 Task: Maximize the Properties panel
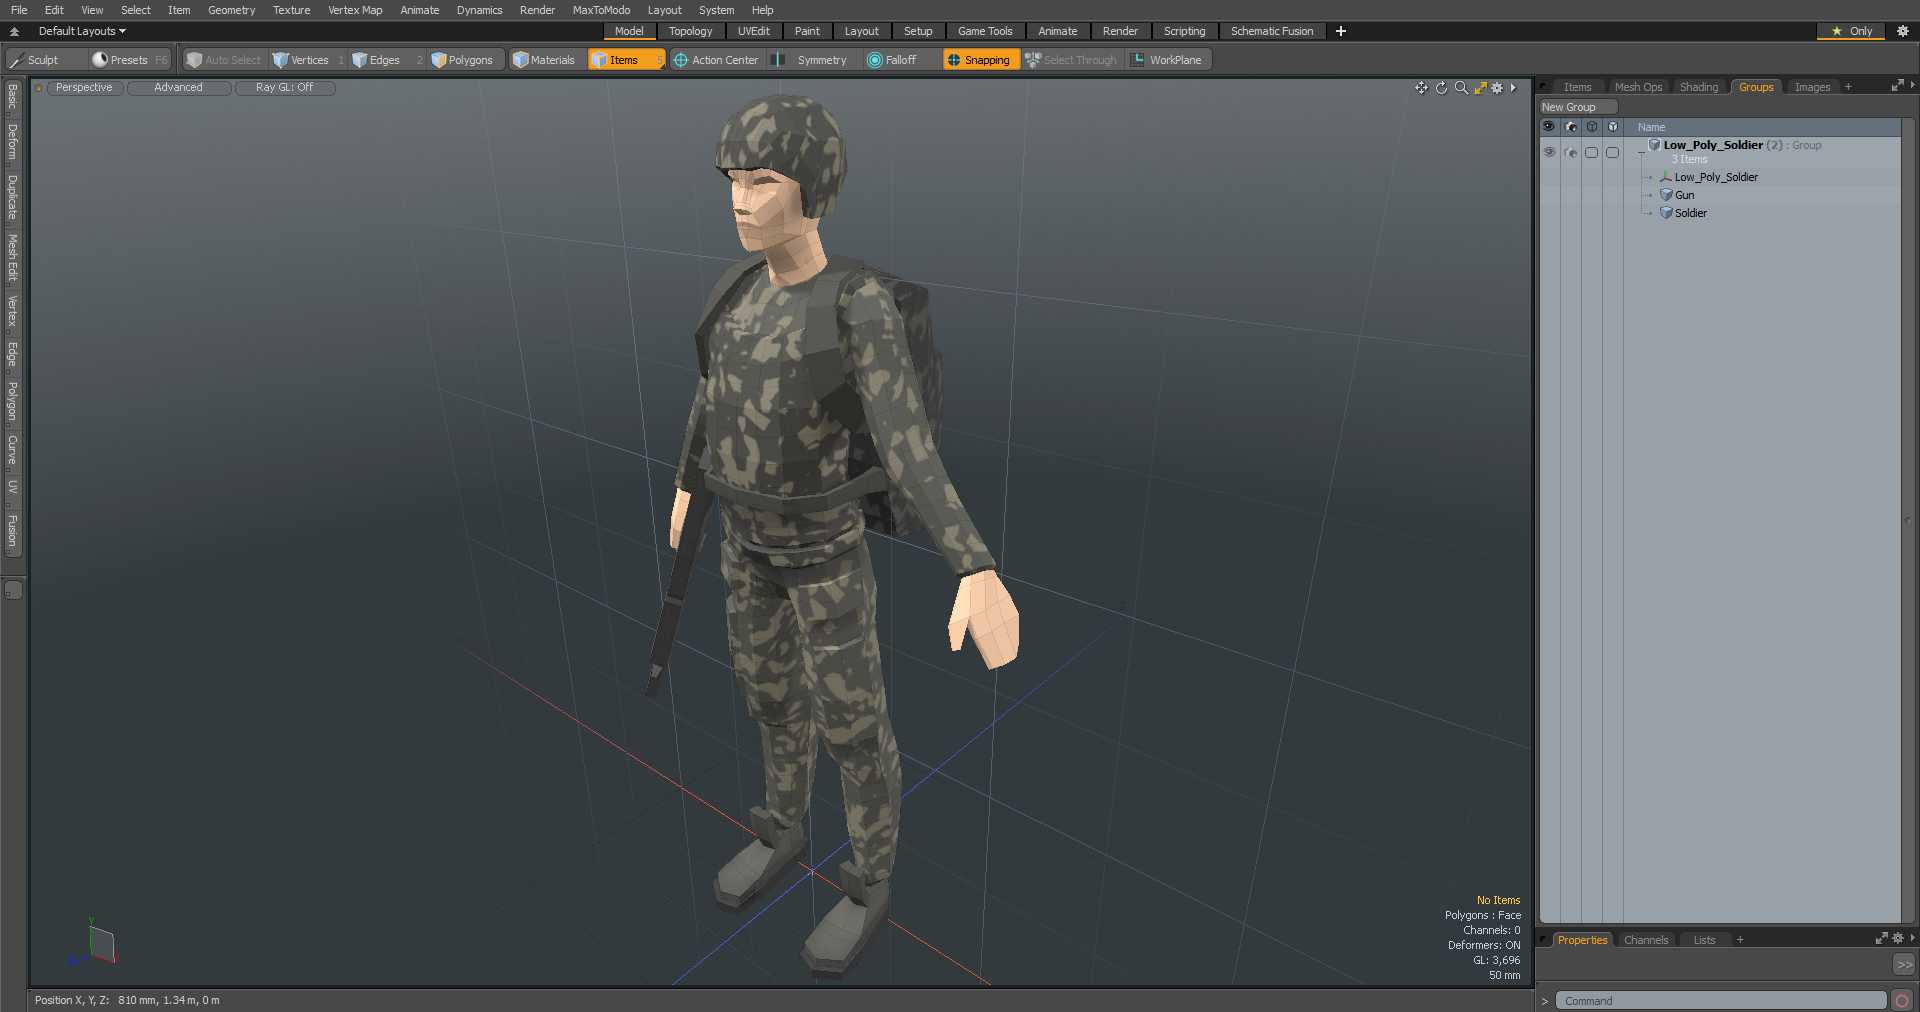click(1881, 939)
